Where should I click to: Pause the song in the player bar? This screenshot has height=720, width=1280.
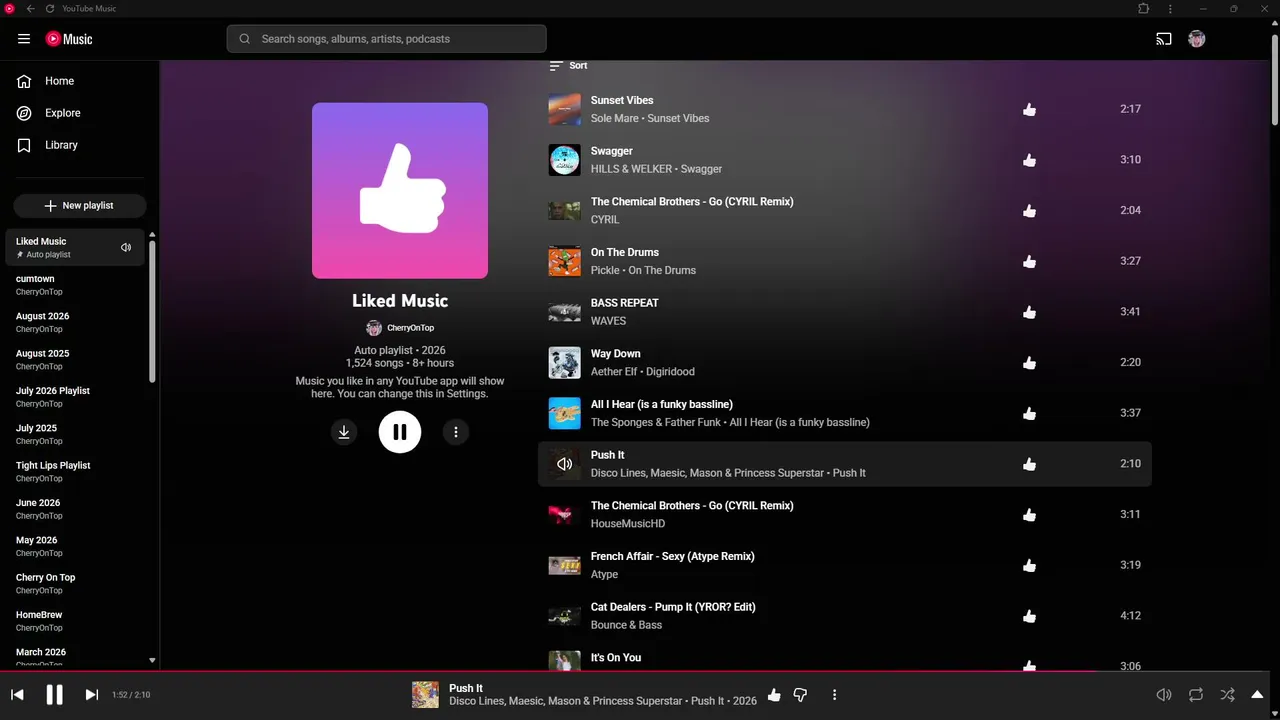coord(54,695)
